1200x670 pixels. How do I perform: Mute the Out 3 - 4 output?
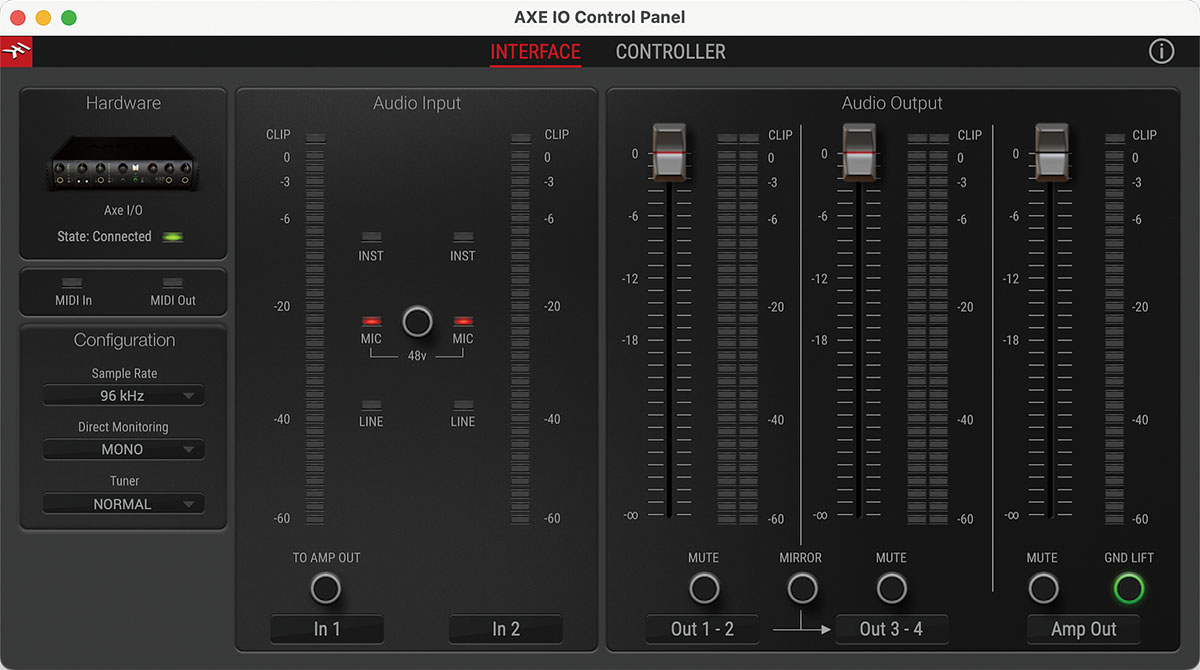(x=891, y=588)
